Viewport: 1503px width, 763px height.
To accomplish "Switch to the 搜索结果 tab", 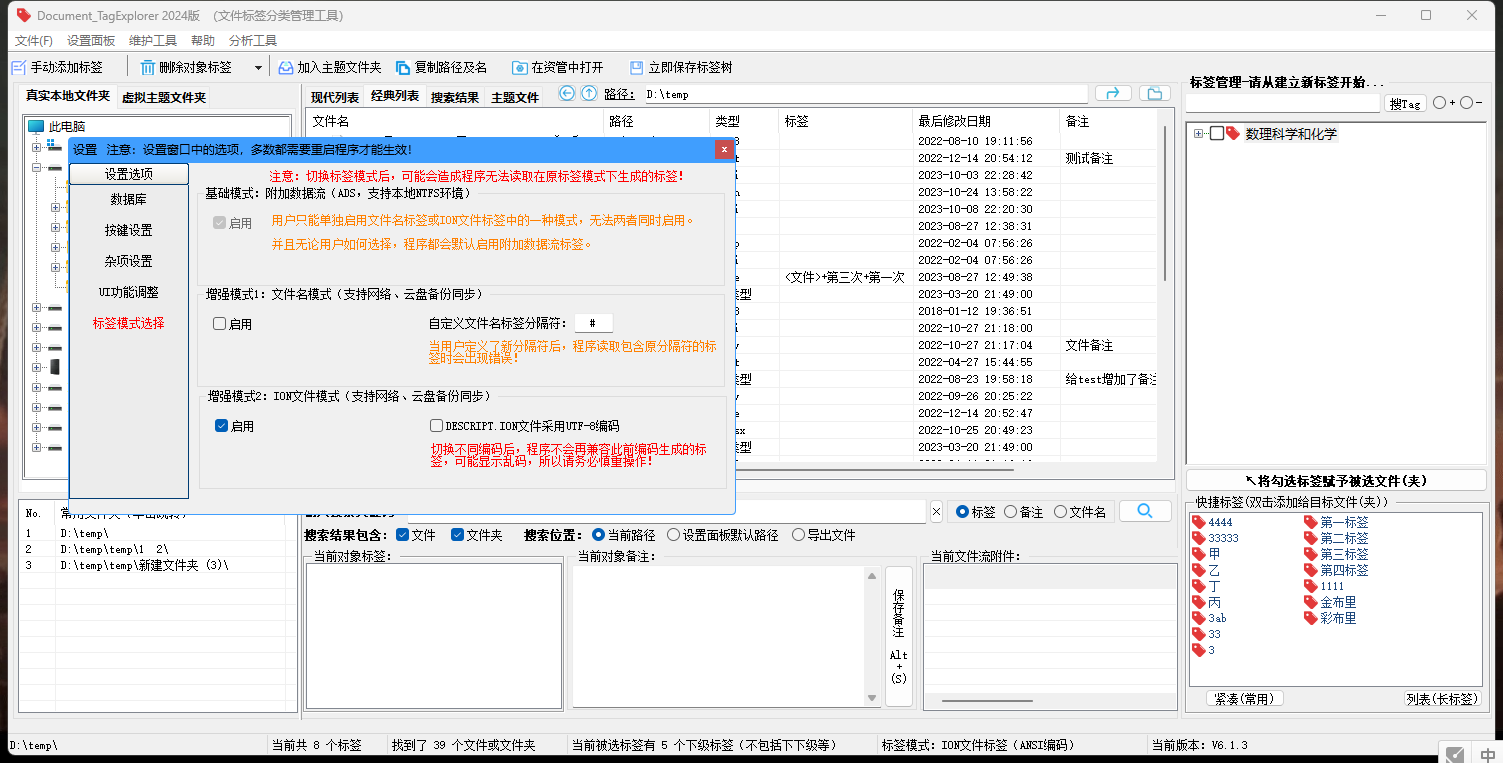I will pos(455,97).
